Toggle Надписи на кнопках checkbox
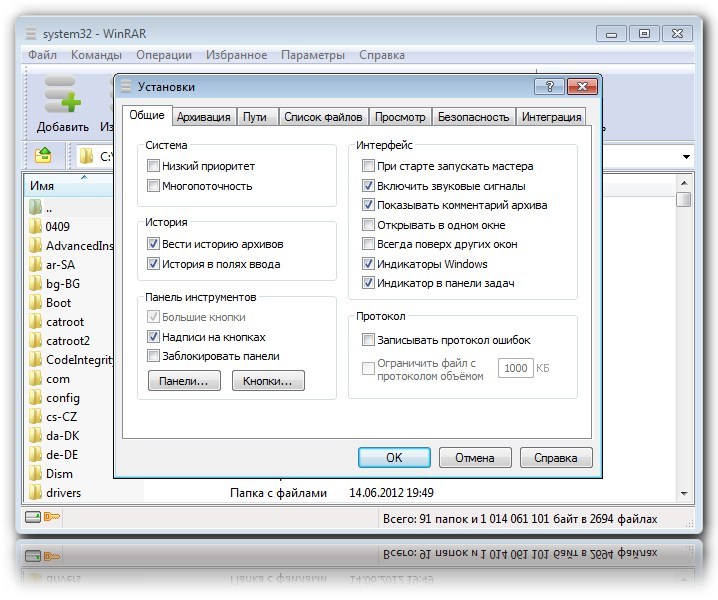 153,337
